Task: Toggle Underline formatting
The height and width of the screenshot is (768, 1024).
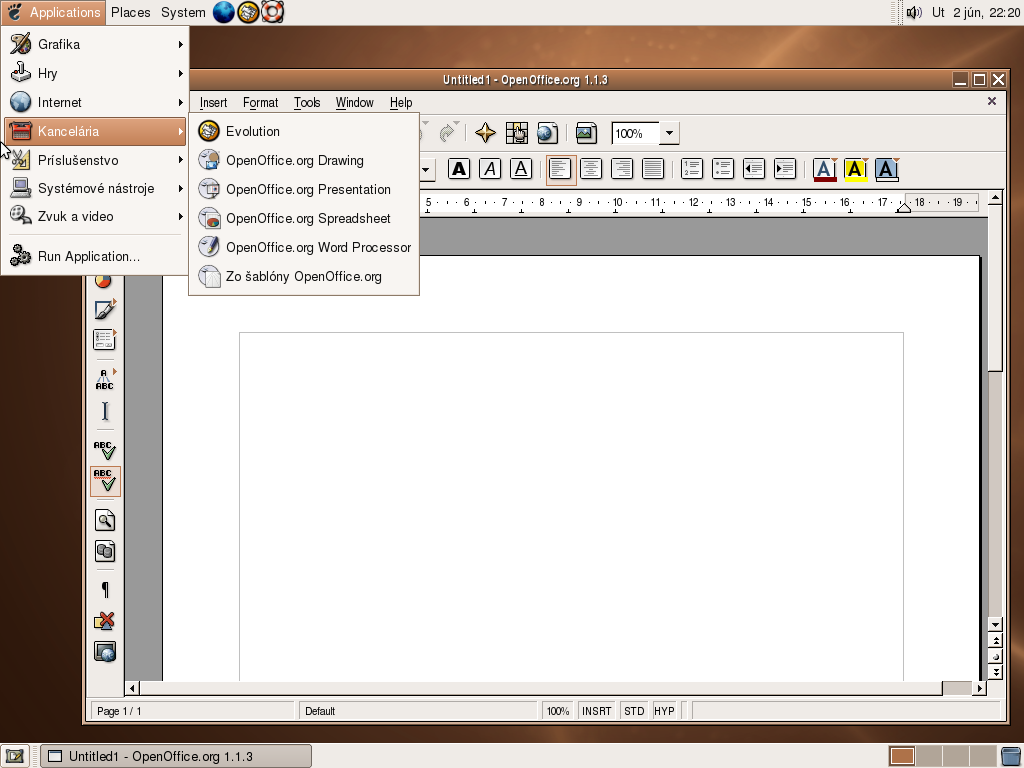Action: [520, 169]
